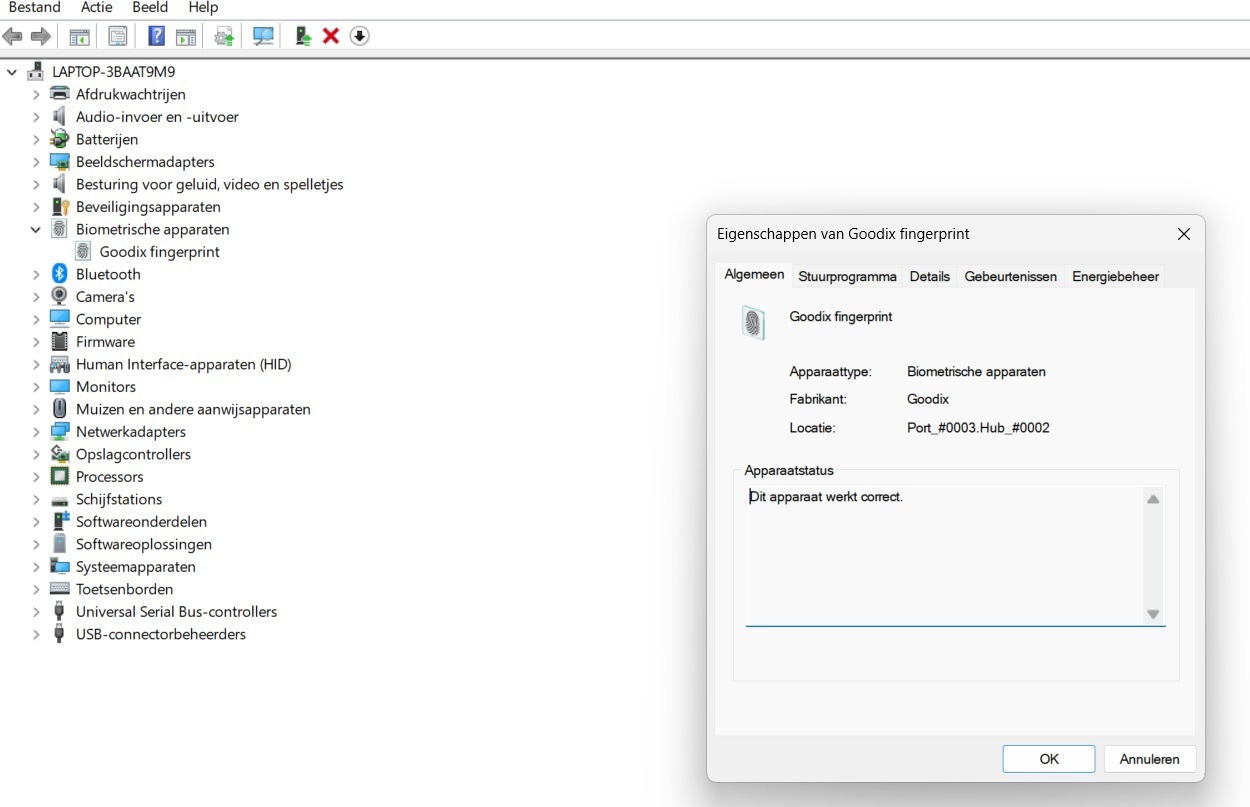Expand the Systeemapparaten category

click(x=36, y=567)
